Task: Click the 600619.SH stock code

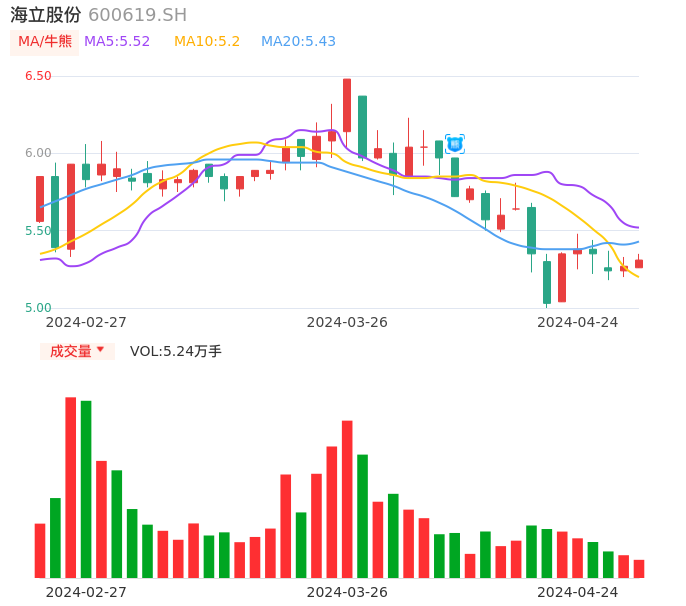Action: [137, 15]
